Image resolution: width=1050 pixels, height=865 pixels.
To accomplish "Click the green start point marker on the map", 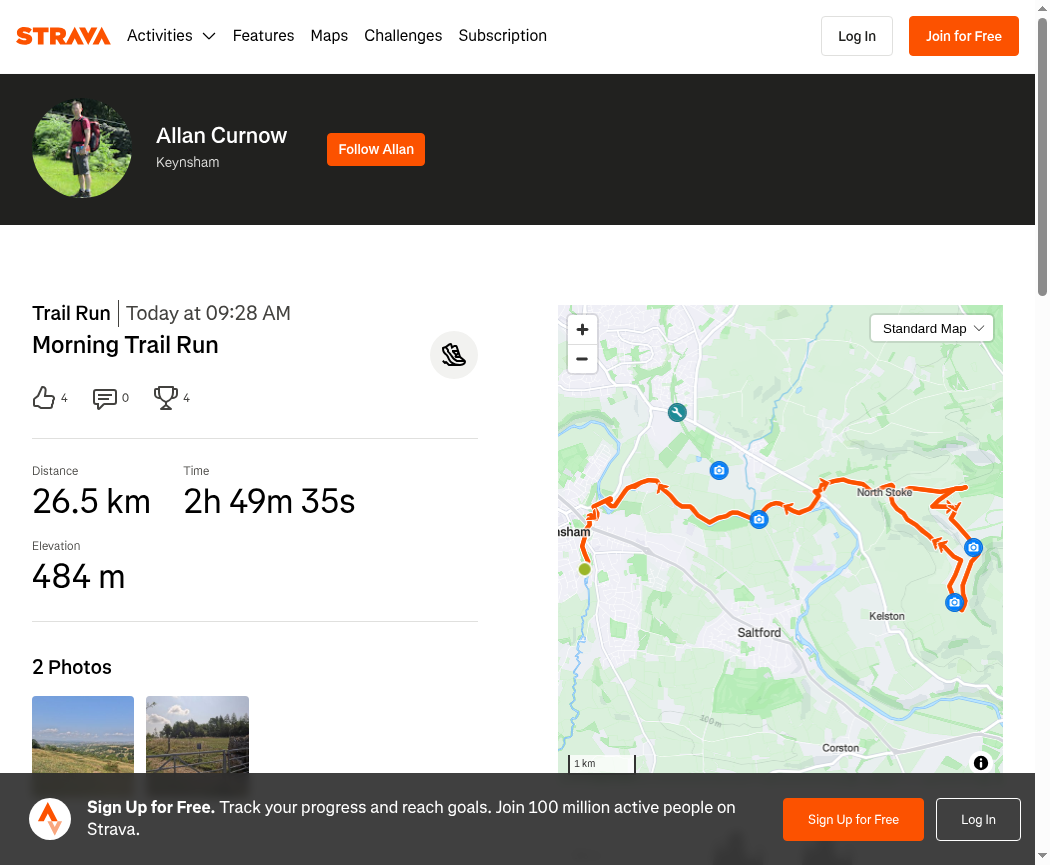I will pos(585,569).
